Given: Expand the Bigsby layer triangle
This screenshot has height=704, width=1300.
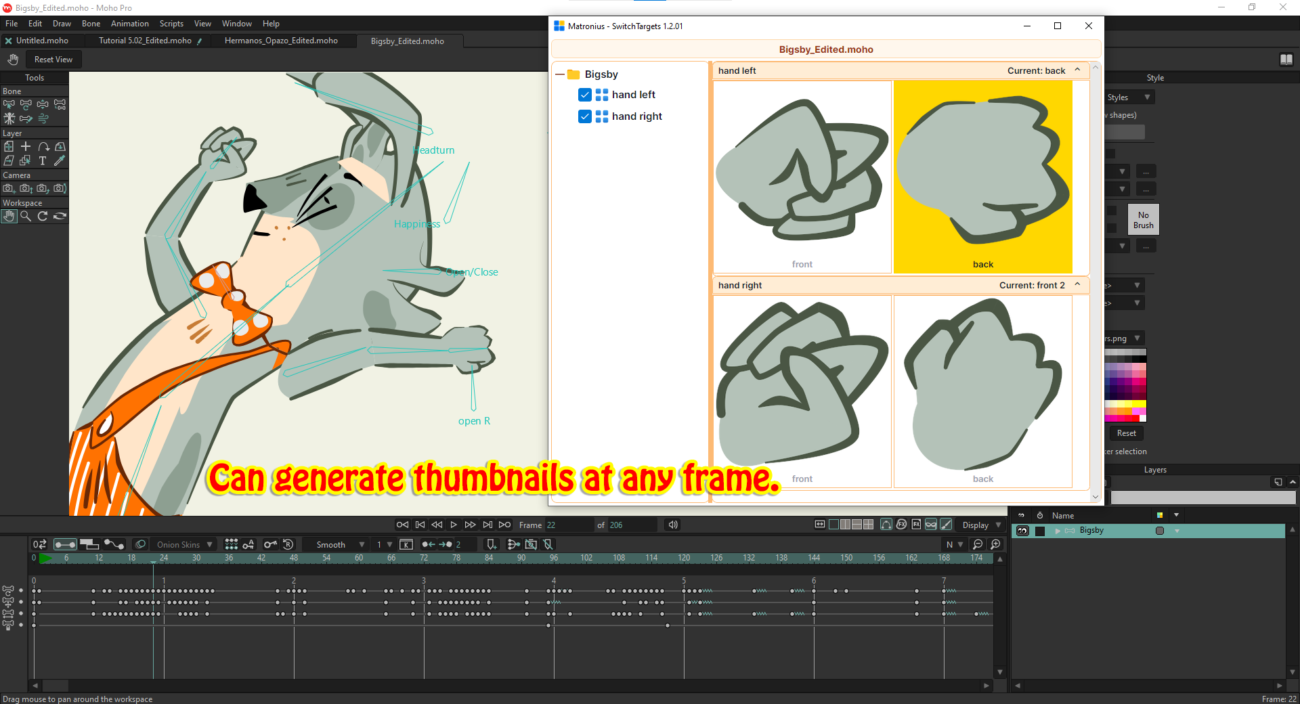Looking at the screenshot, I should click(1058, 531).
